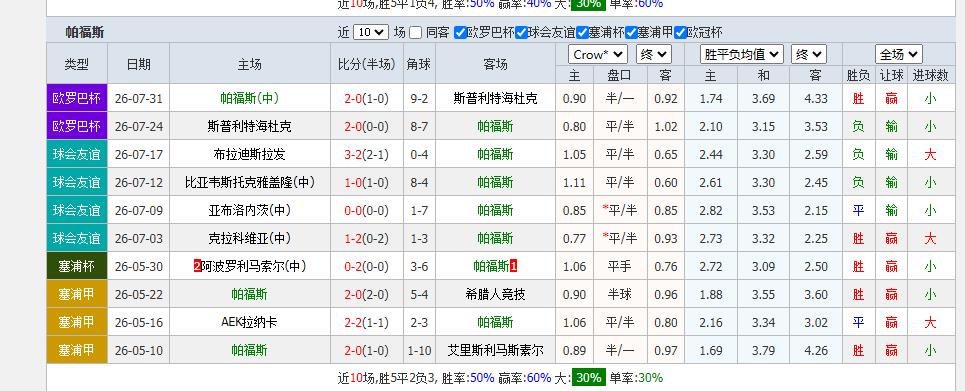The image size is (965, 391).
Task: Click the draw odds value 3.79
Action: [x=763, y=350]
